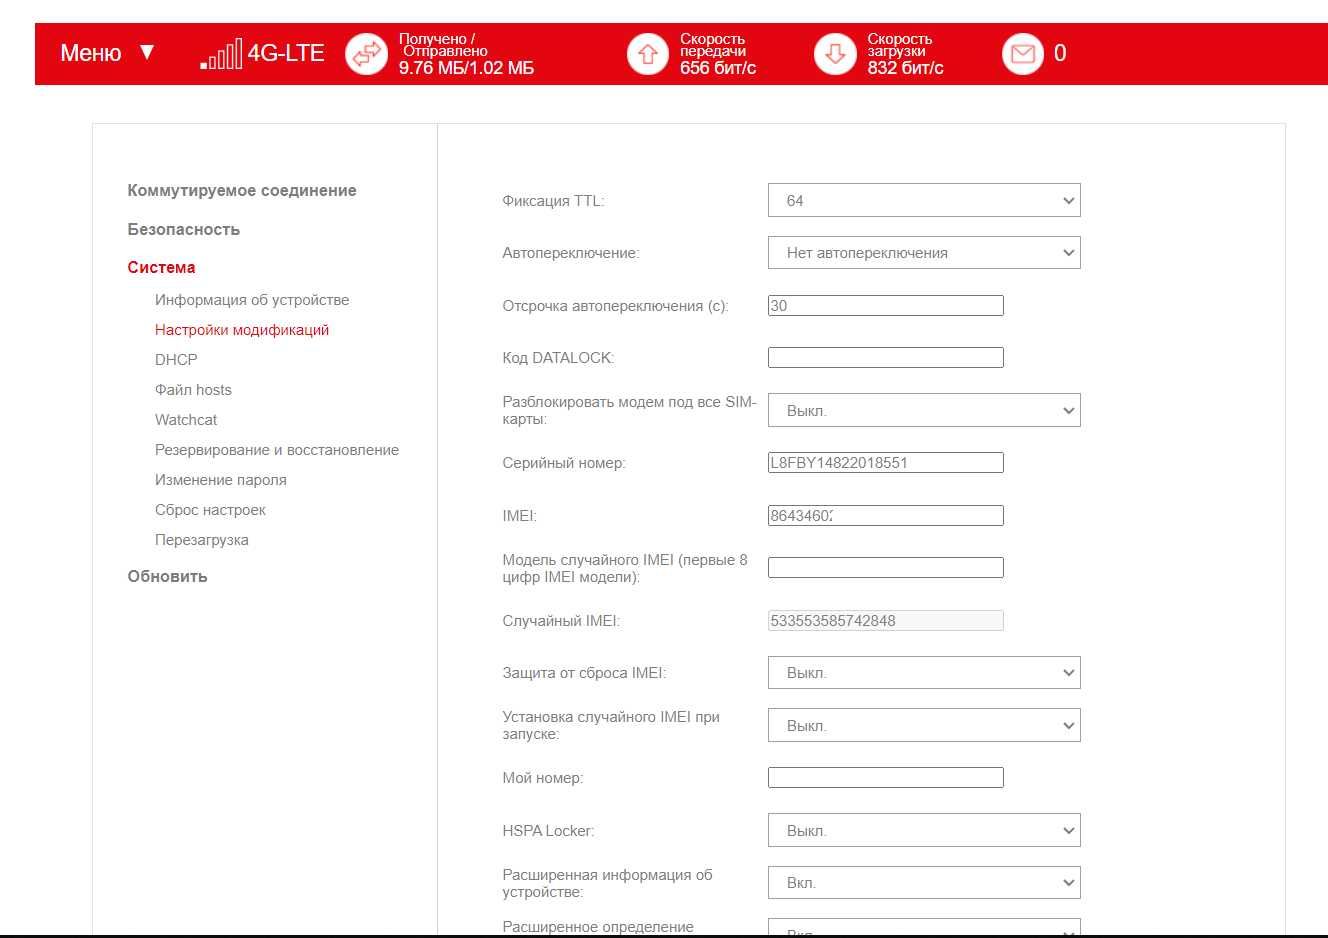Screen dimensions: 1328x938
Task: Click the received/sent traffic arrows icon
Action: [366, 54]
